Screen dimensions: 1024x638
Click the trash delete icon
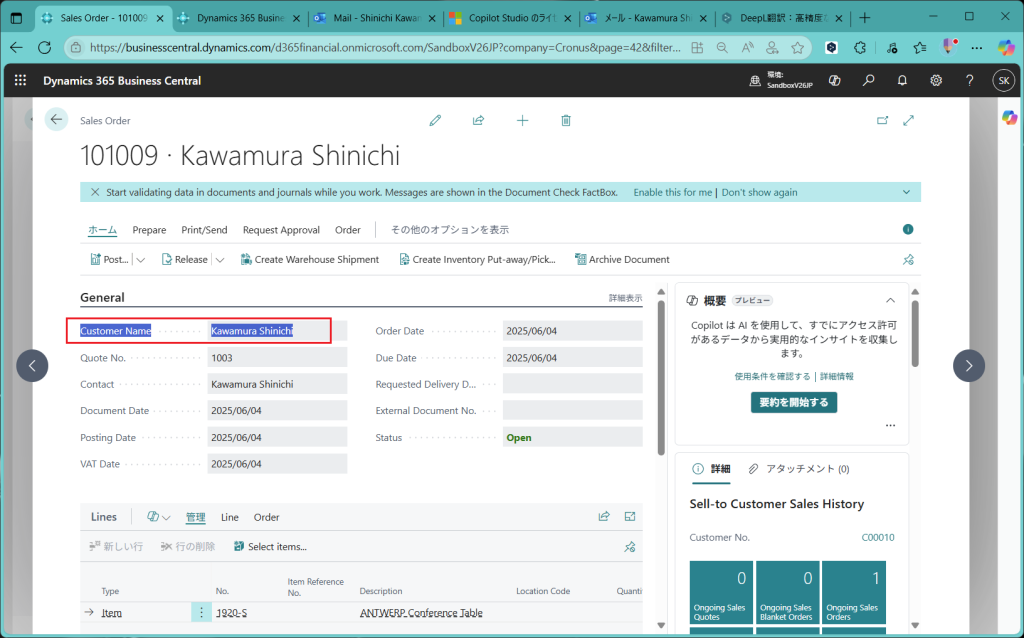point(566,121)
